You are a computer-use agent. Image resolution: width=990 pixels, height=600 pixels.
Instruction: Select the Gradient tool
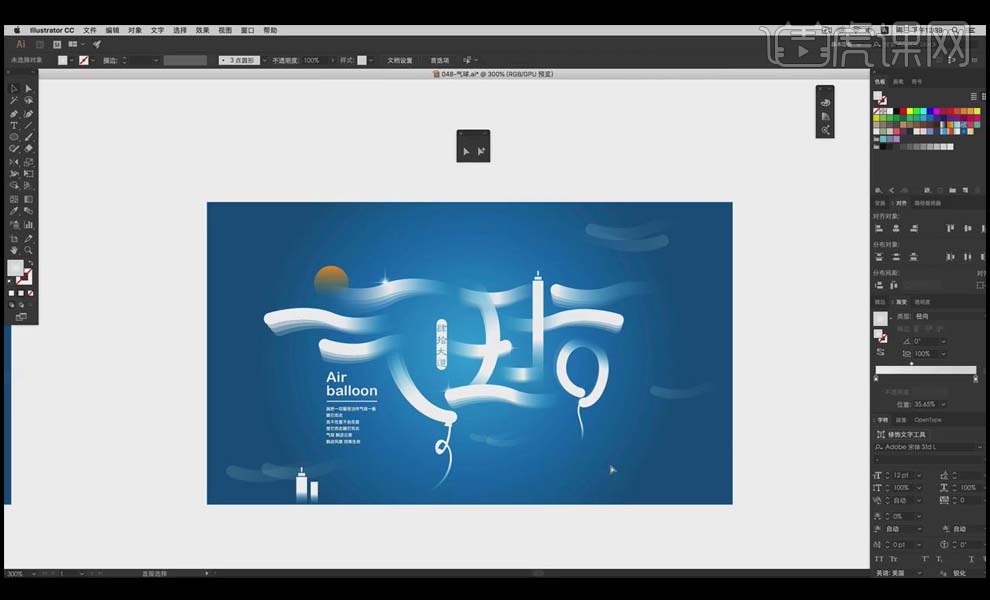[28, 199]
